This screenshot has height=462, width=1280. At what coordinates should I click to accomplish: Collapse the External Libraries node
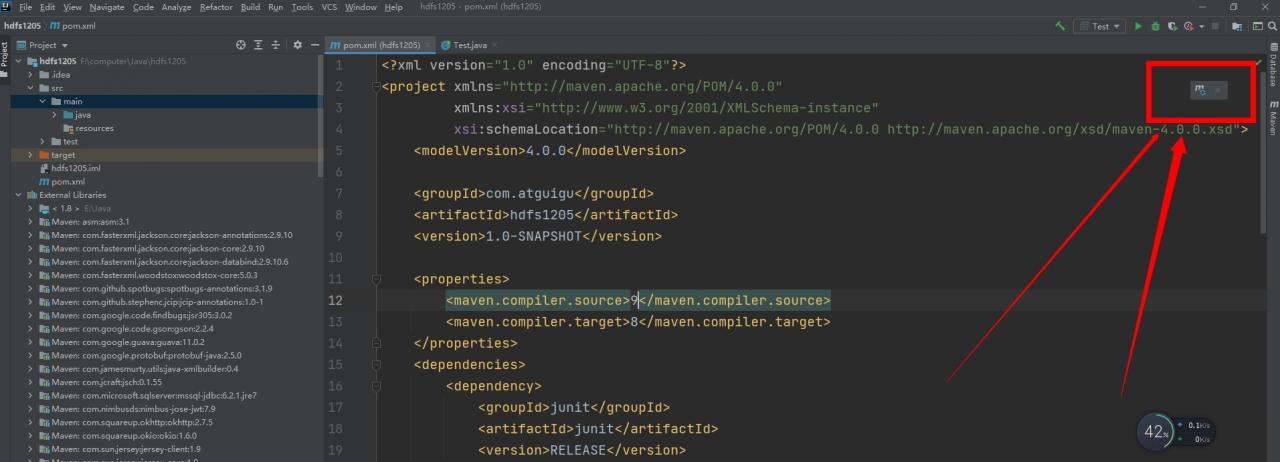[x=19, y=195]
